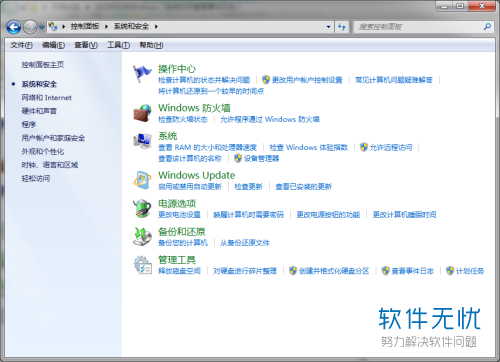Click 查看已安装的更新 link

pos(304,187)
